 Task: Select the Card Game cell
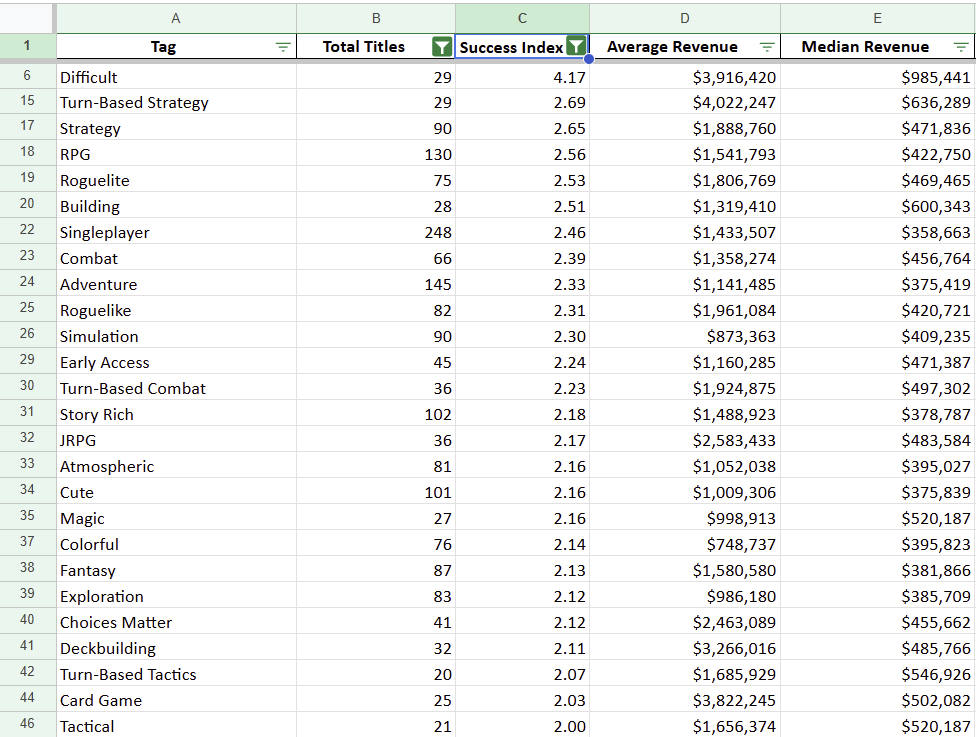point(176,700)
